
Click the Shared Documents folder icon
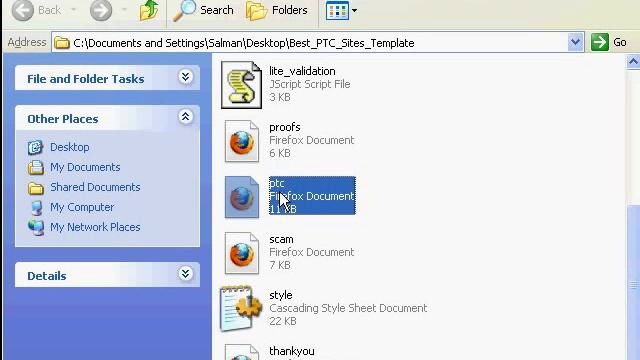pyautogui.click(x=36, y=188)
